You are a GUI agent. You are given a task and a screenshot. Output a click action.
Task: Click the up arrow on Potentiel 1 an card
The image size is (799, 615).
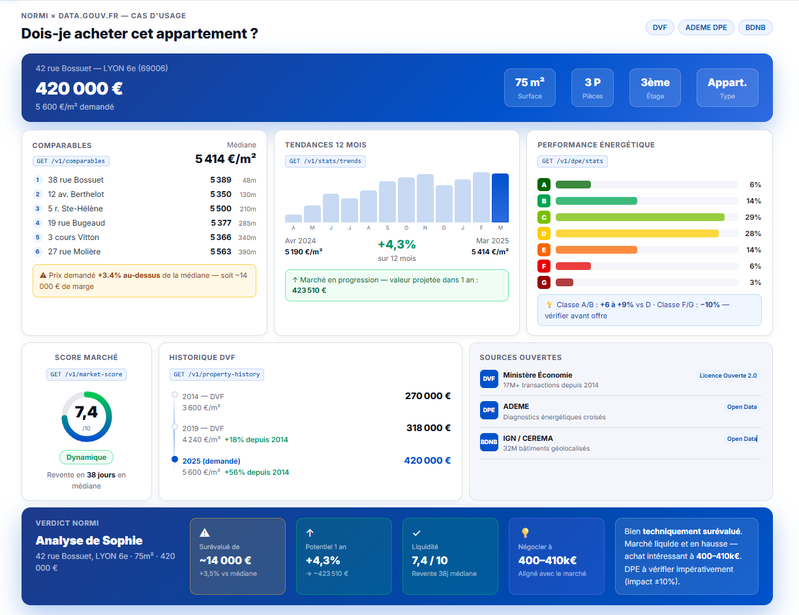pos(310,533)
